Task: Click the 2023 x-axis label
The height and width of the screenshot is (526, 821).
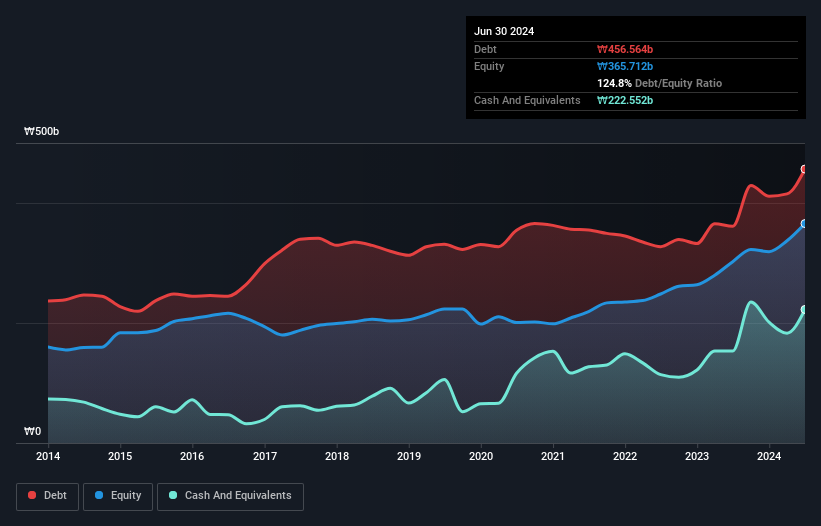Action: click(x=697, y=456)
